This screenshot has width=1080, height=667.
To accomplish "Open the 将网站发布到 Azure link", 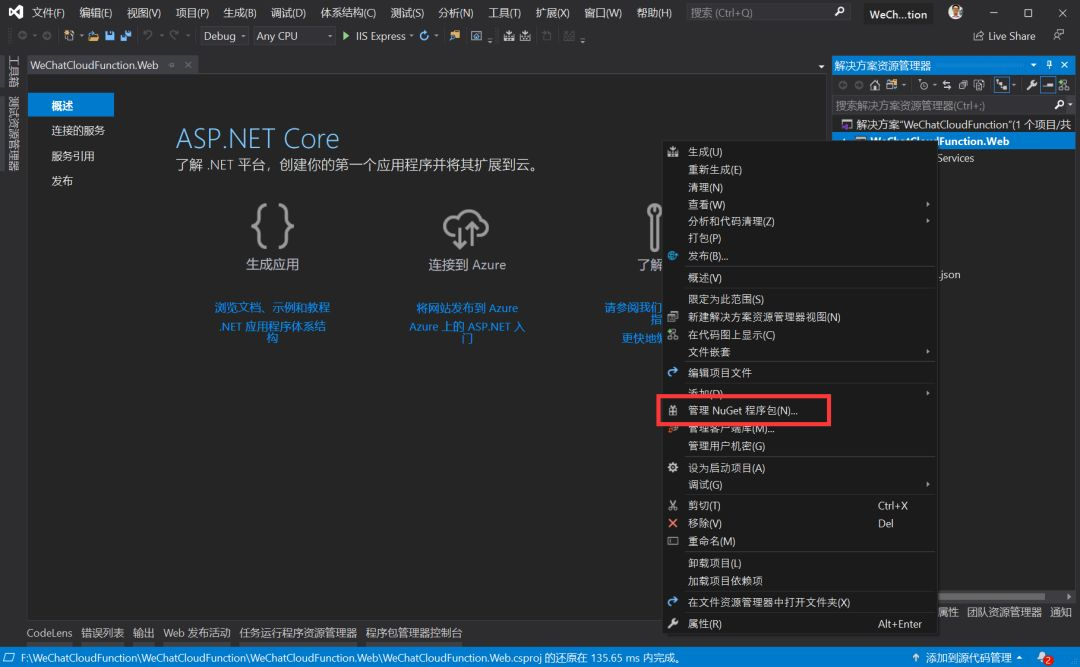I will click(x=467, y=307).
